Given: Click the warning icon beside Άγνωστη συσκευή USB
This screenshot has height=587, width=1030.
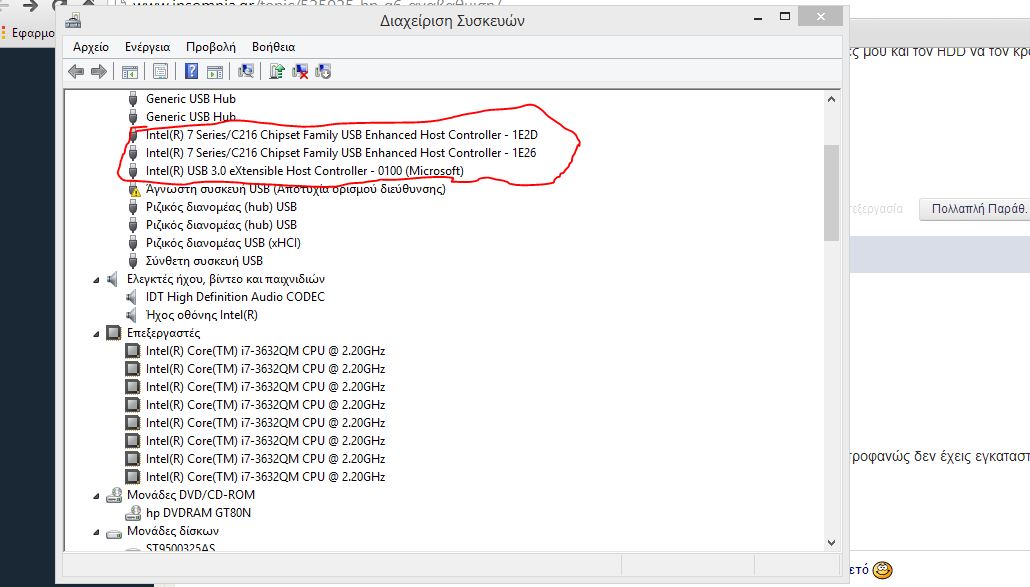Looking at the screenshot, I should tap(134, 190).
